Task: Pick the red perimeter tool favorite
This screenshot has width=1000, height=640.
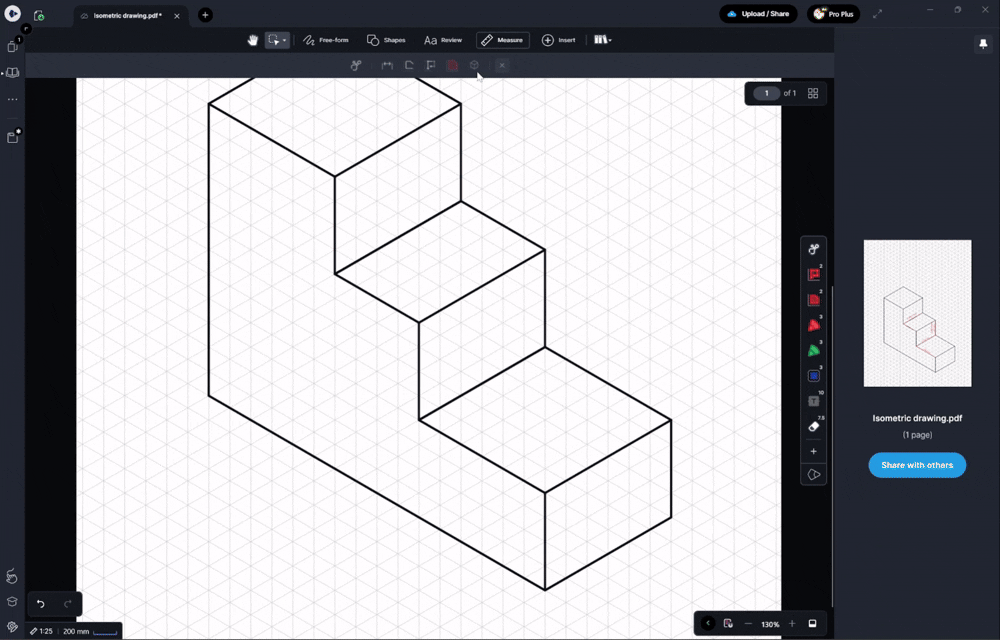Action: 814,275
